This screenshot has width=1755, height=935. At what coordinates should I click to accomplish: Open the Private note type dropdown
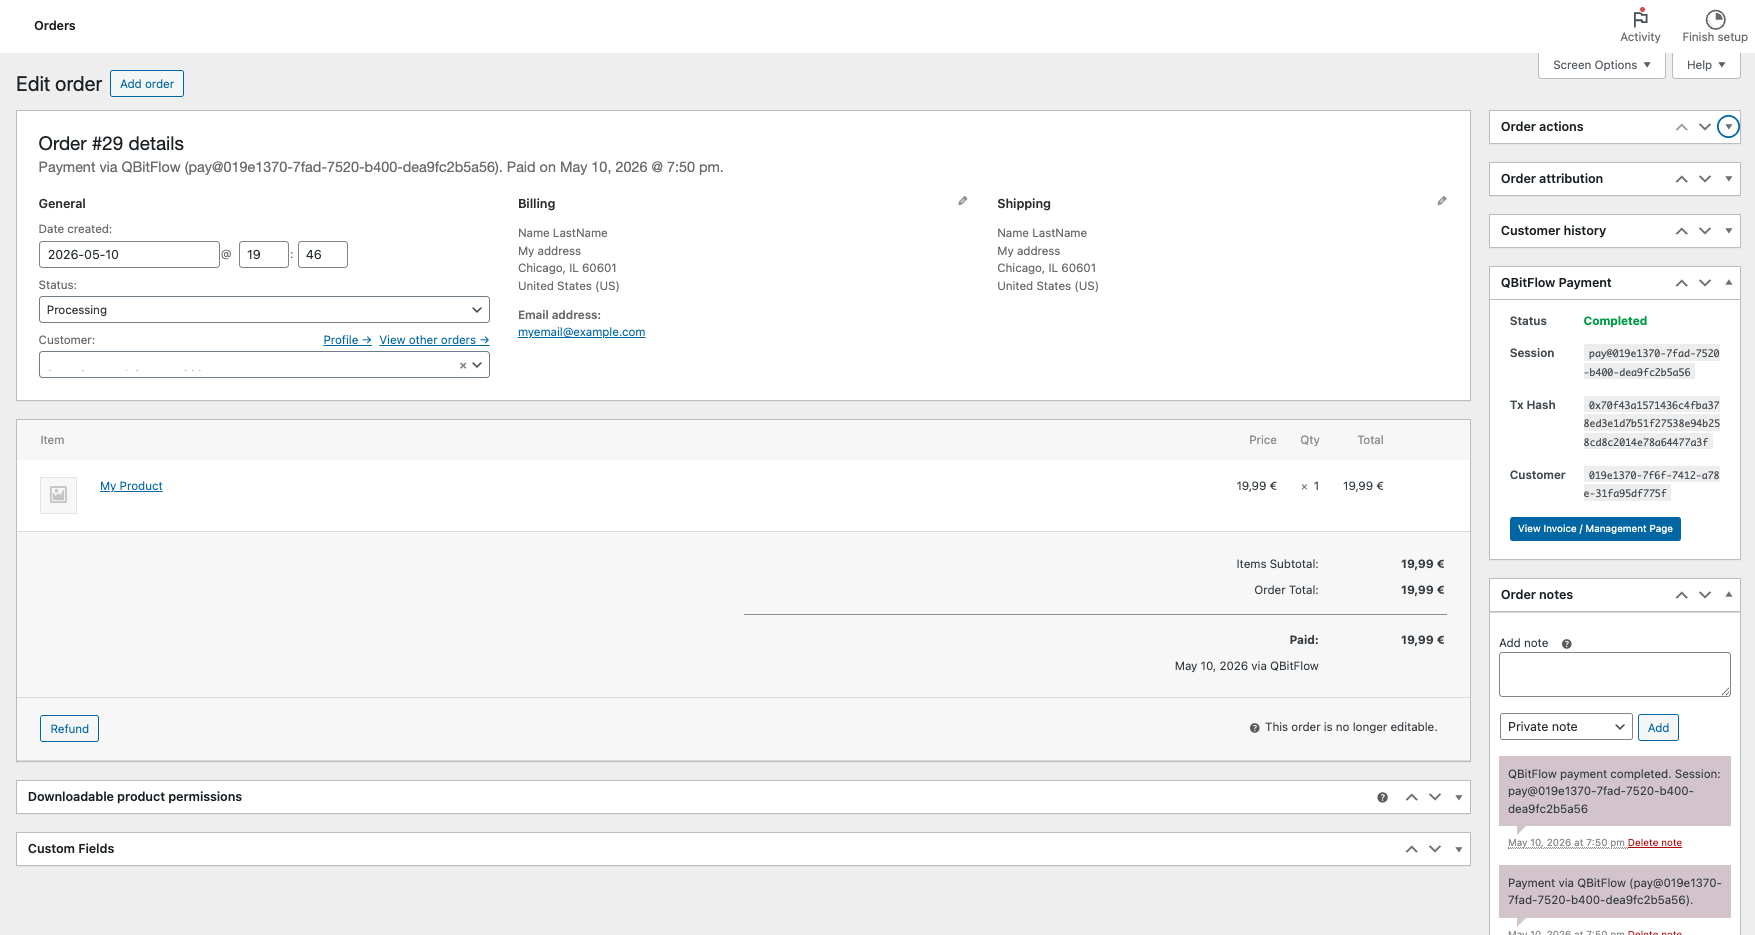point(1566,727)
